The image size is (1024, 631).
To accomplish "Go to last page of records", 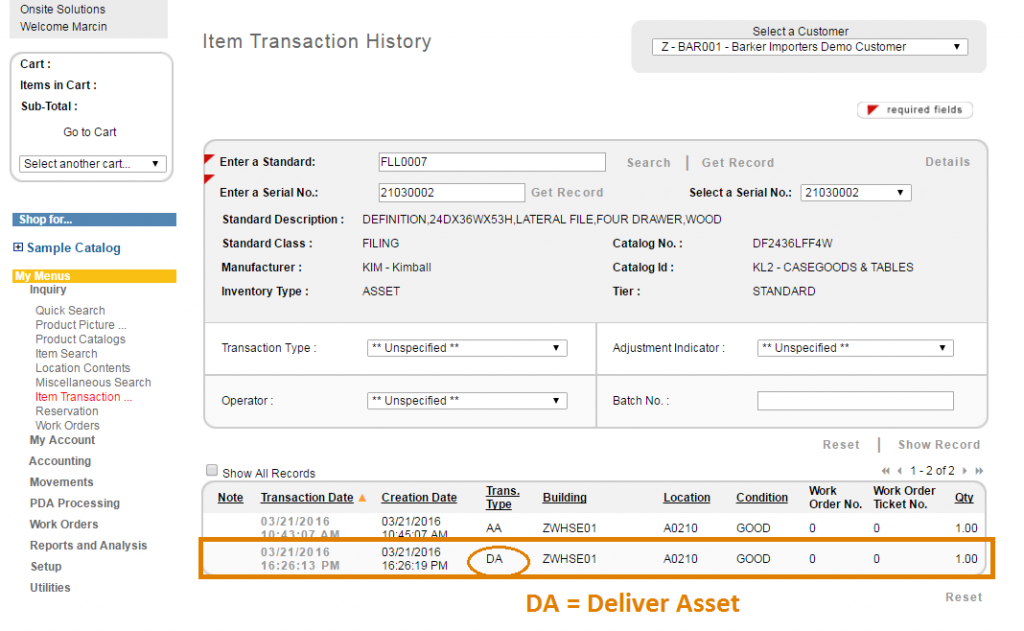I will pyautogui.click(x=979, y=471).
